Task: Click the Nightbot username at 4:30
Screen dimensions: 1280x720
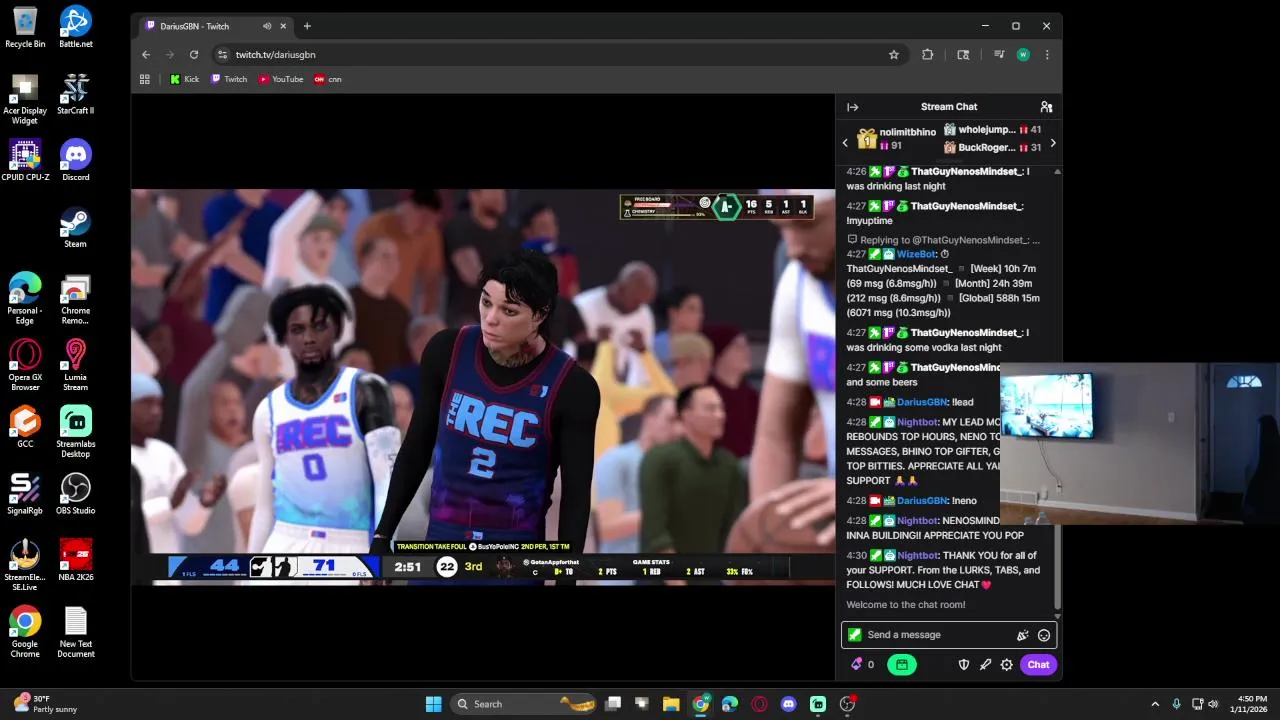Action: [917, 556]
